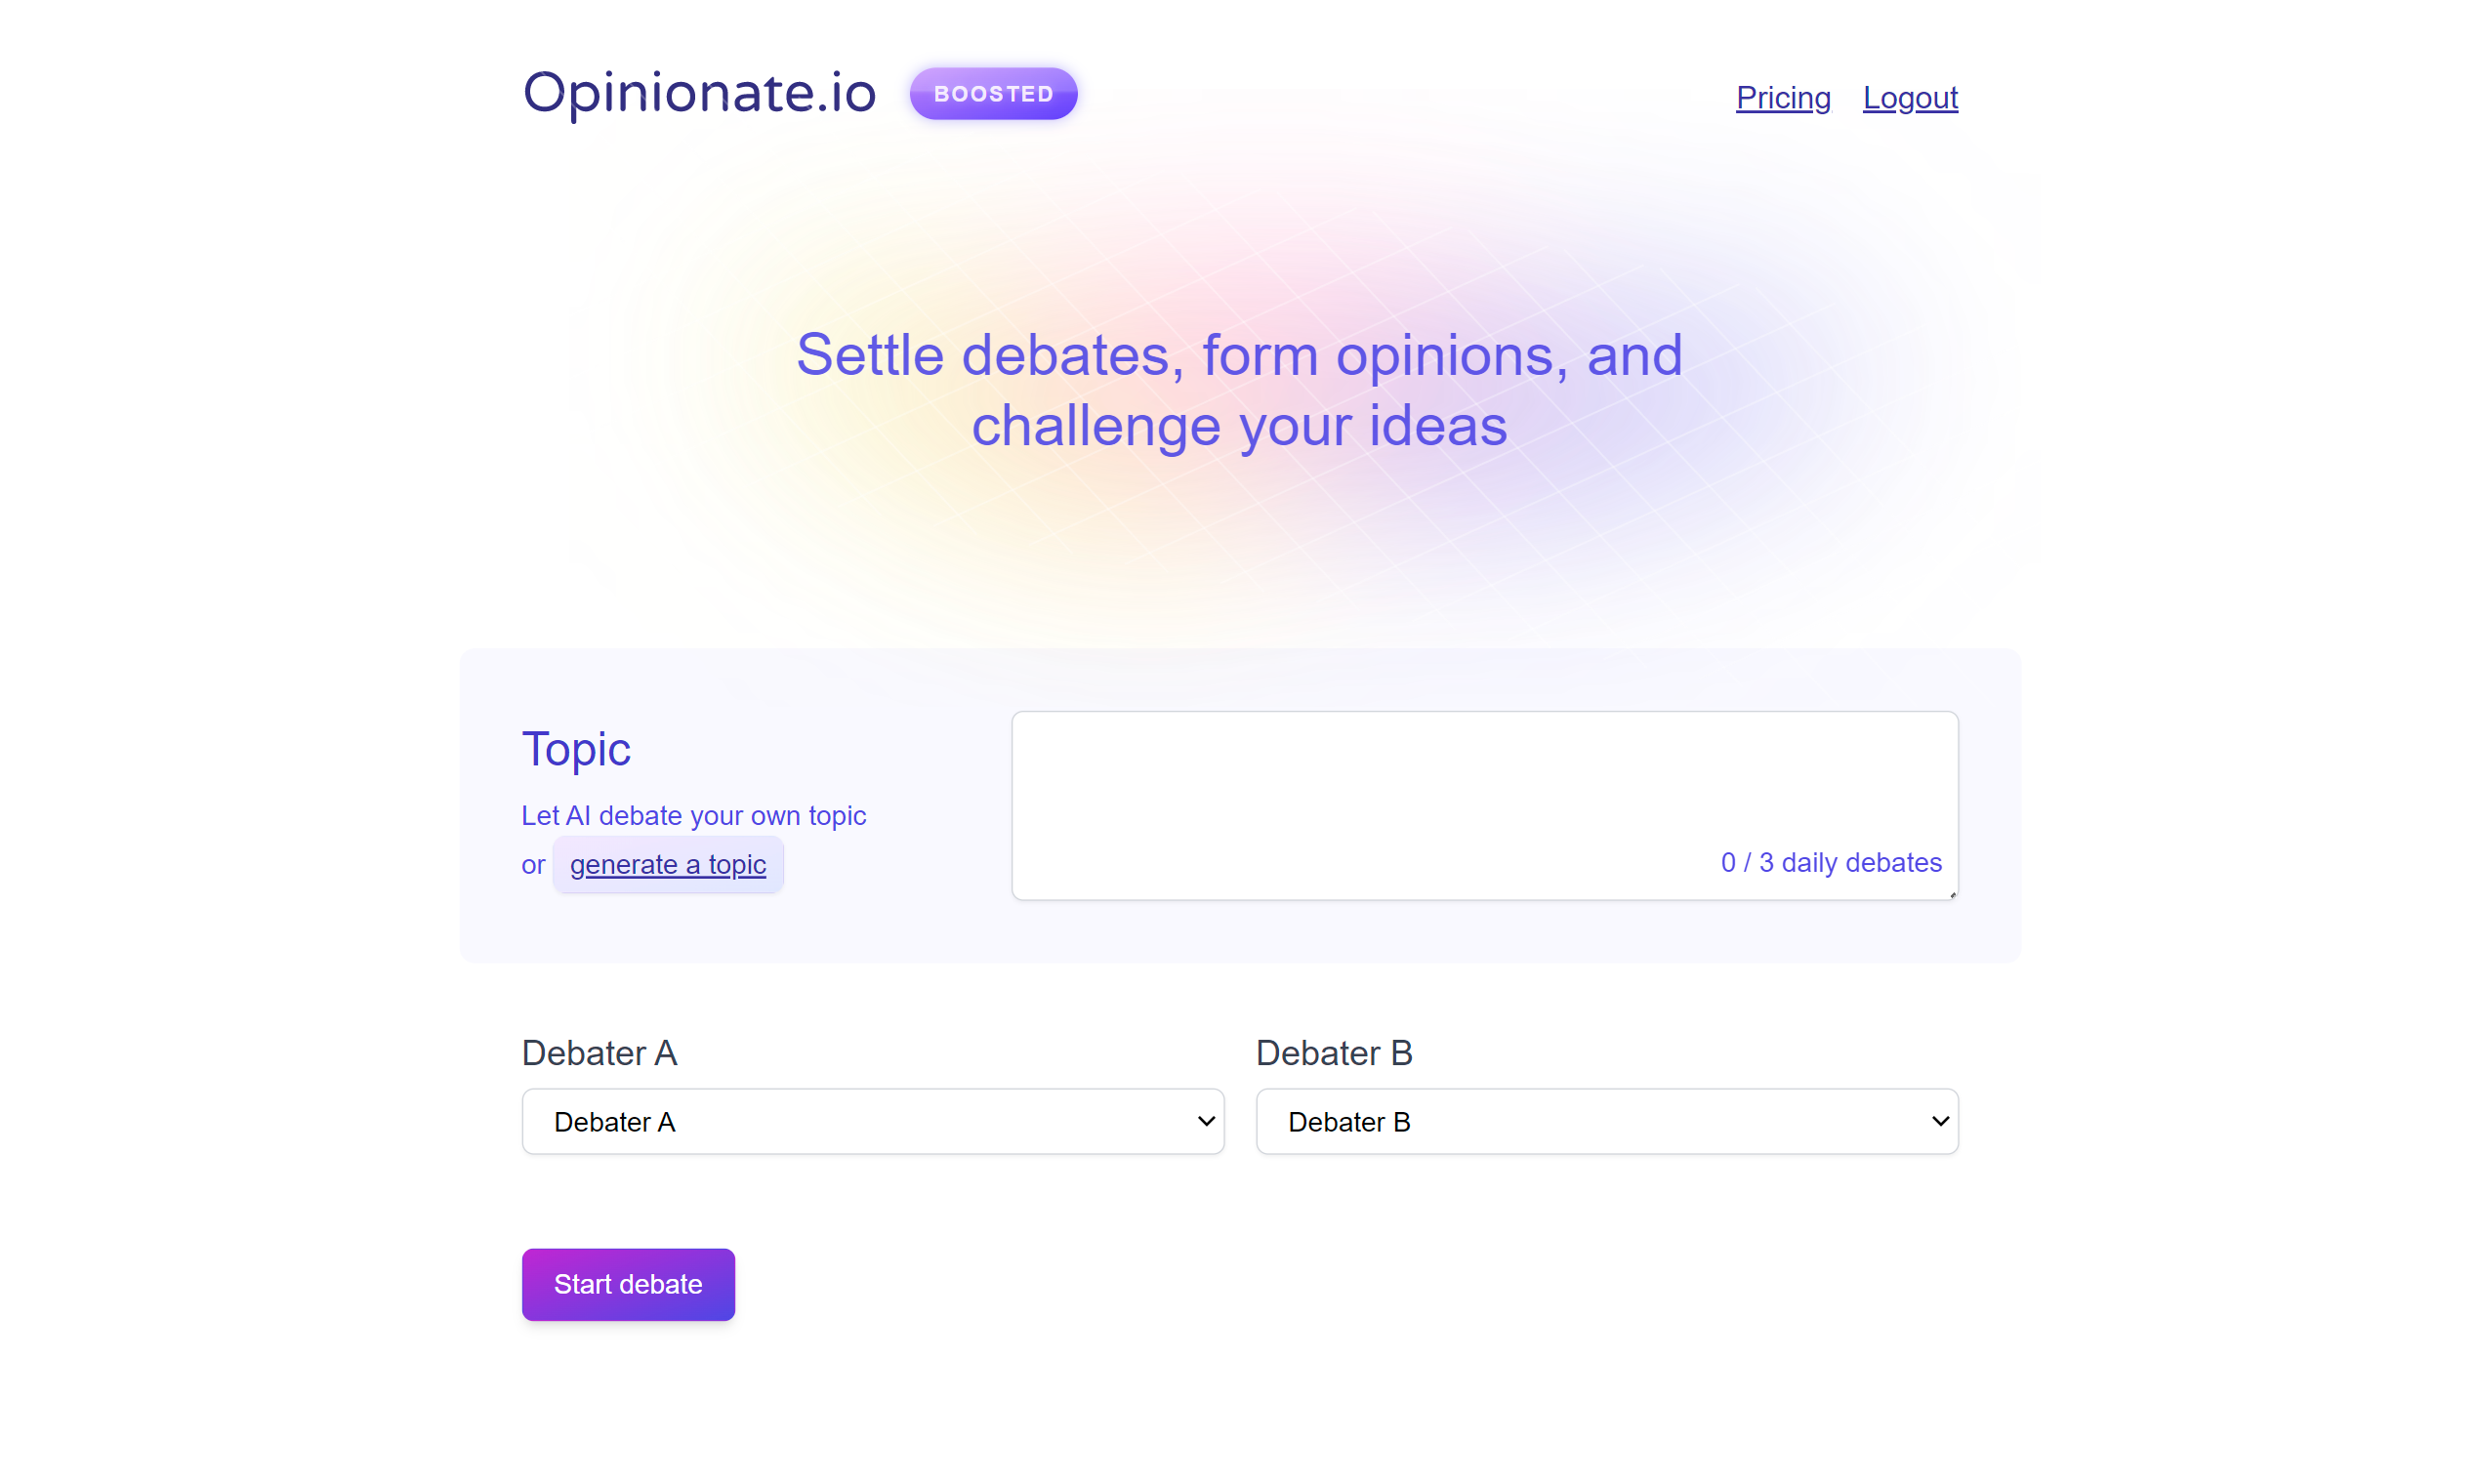Click the BOOSTED badge
2480x1484 pixels.
coord(993,93)
